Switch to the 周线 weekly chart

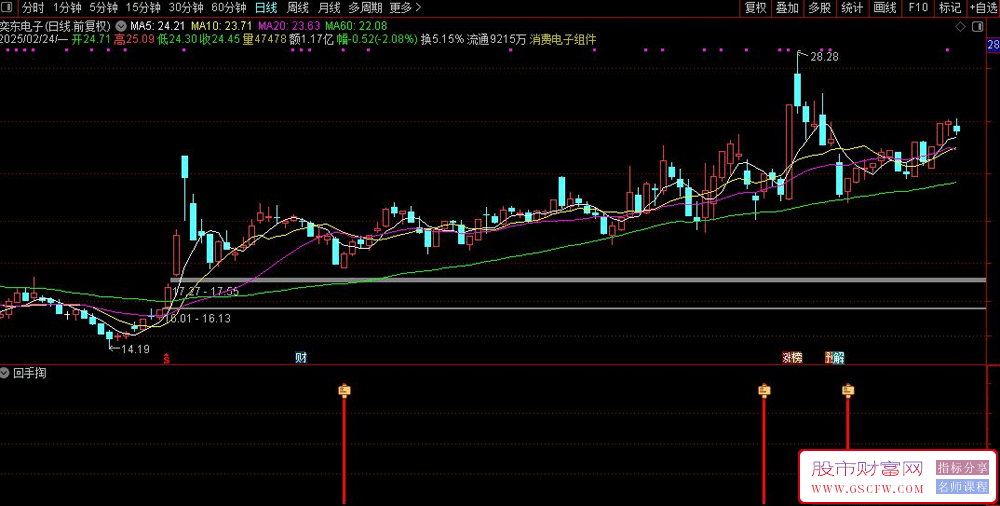pos(298,8)
